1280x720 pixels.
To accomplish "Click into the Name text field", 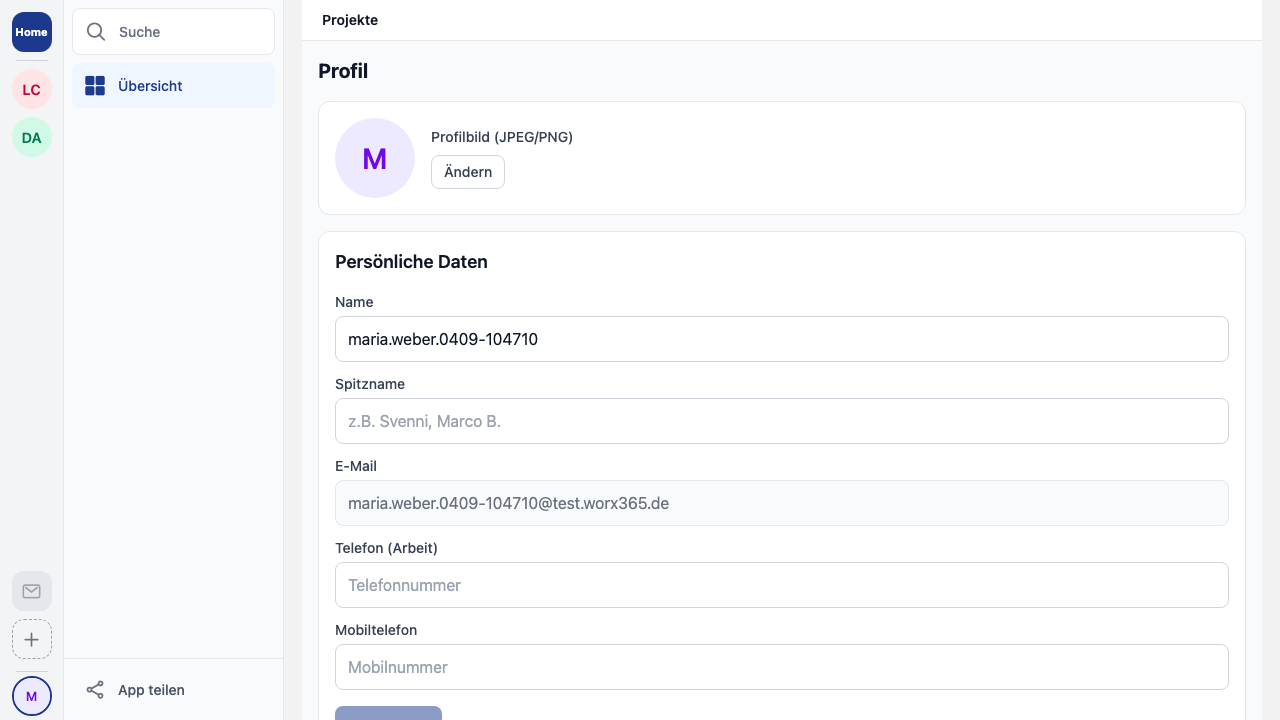I will tap(781, 339).
